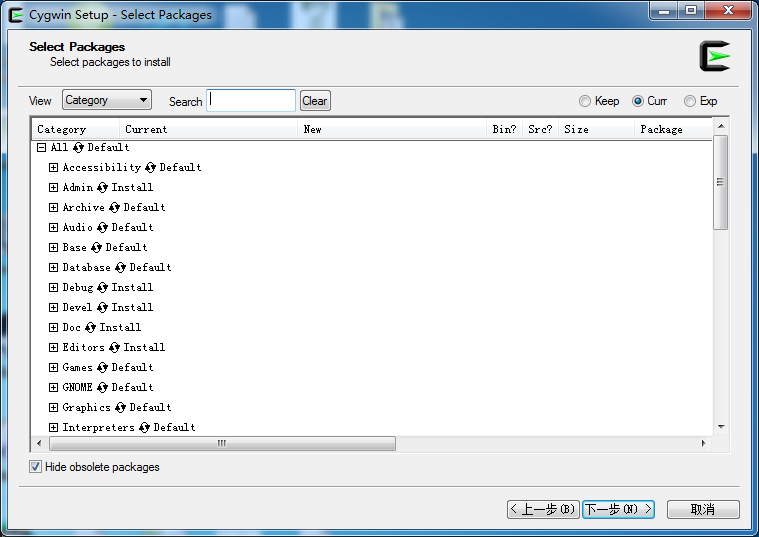The width and height of the screenshot is (759, 537).
Task: Expand the GNOME category
Action: click(53, 387)
